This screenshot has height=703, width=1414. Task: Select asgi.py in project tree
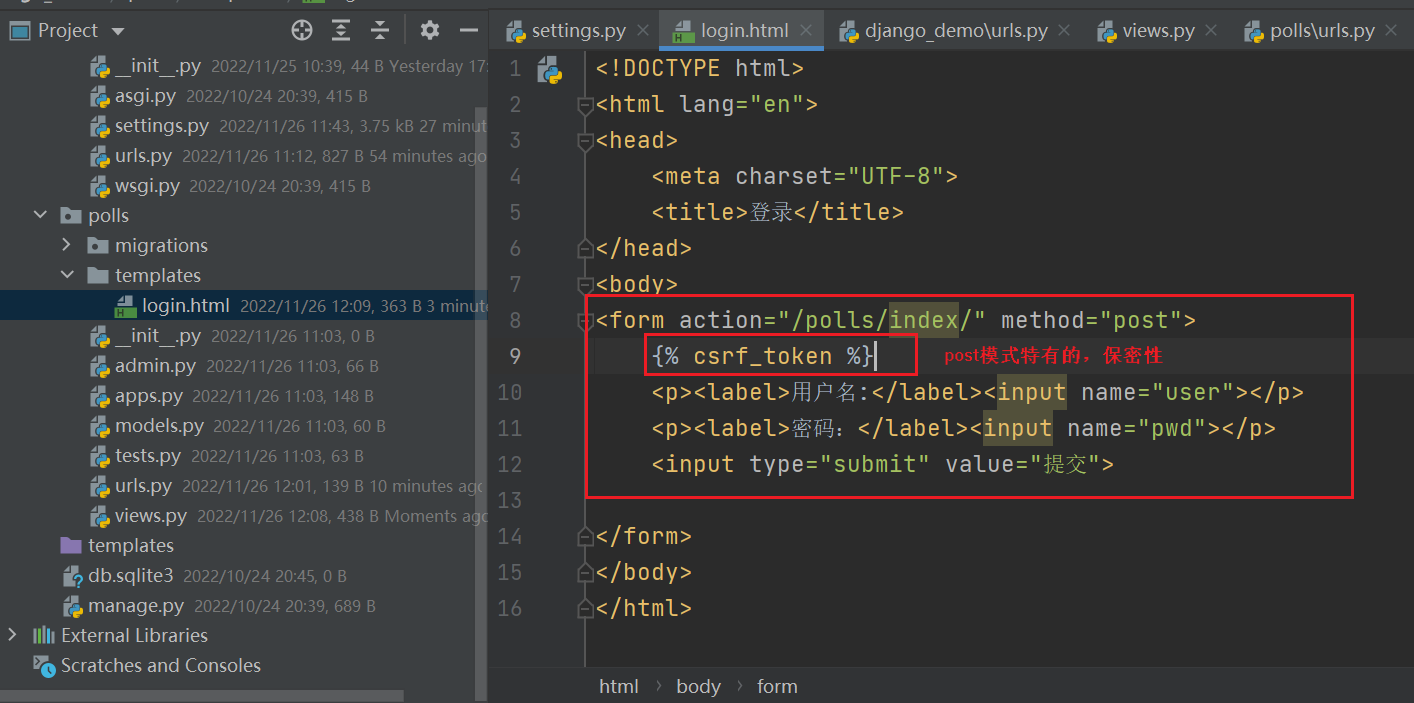(x=145, y=96)
